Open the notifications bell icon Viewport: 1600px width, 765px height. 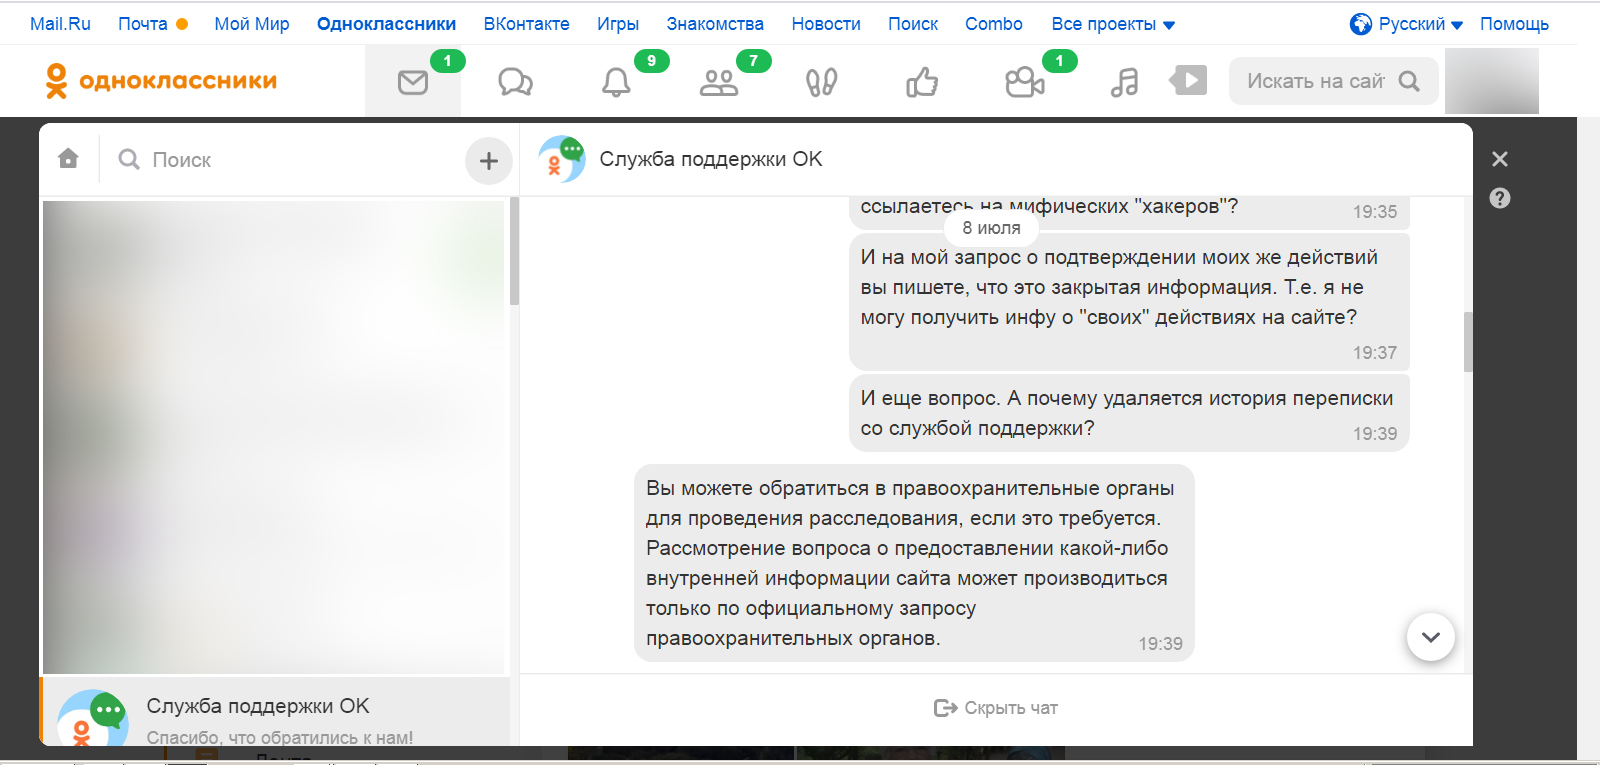click(x=616, y=82)
